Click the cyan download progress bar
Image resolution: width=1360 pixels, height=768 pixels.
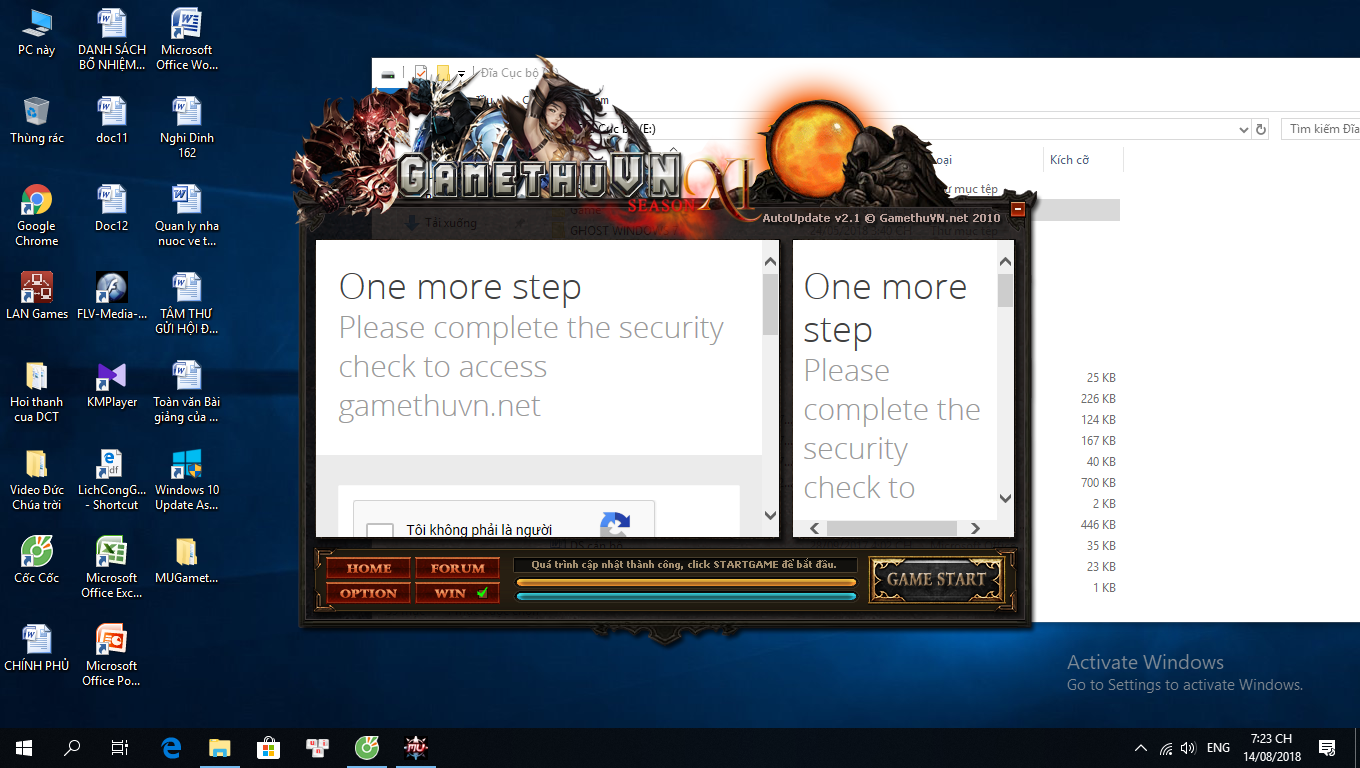pyautogui.click(x=686, y=596)
